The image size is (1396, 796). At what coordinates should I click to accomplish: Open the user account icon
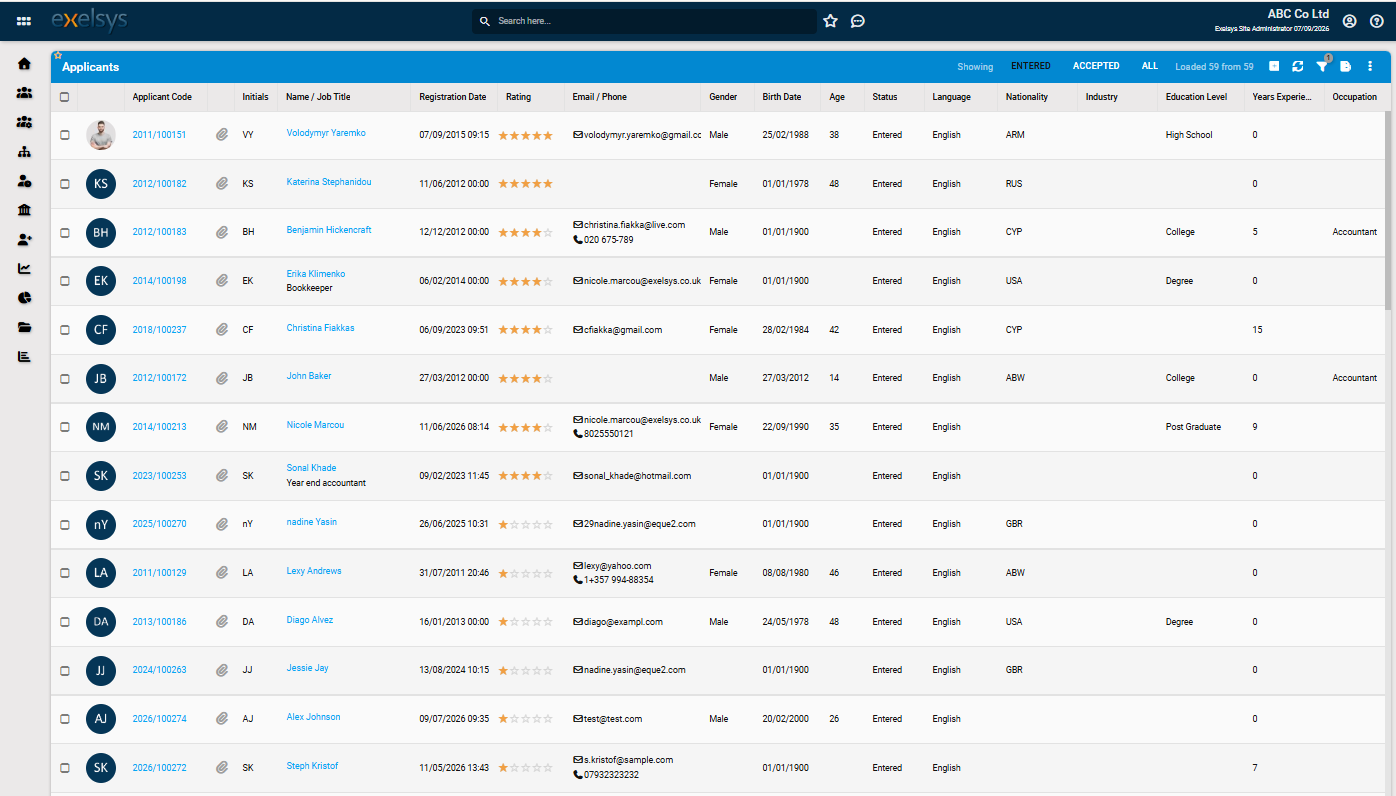[x=1350, y=21]
